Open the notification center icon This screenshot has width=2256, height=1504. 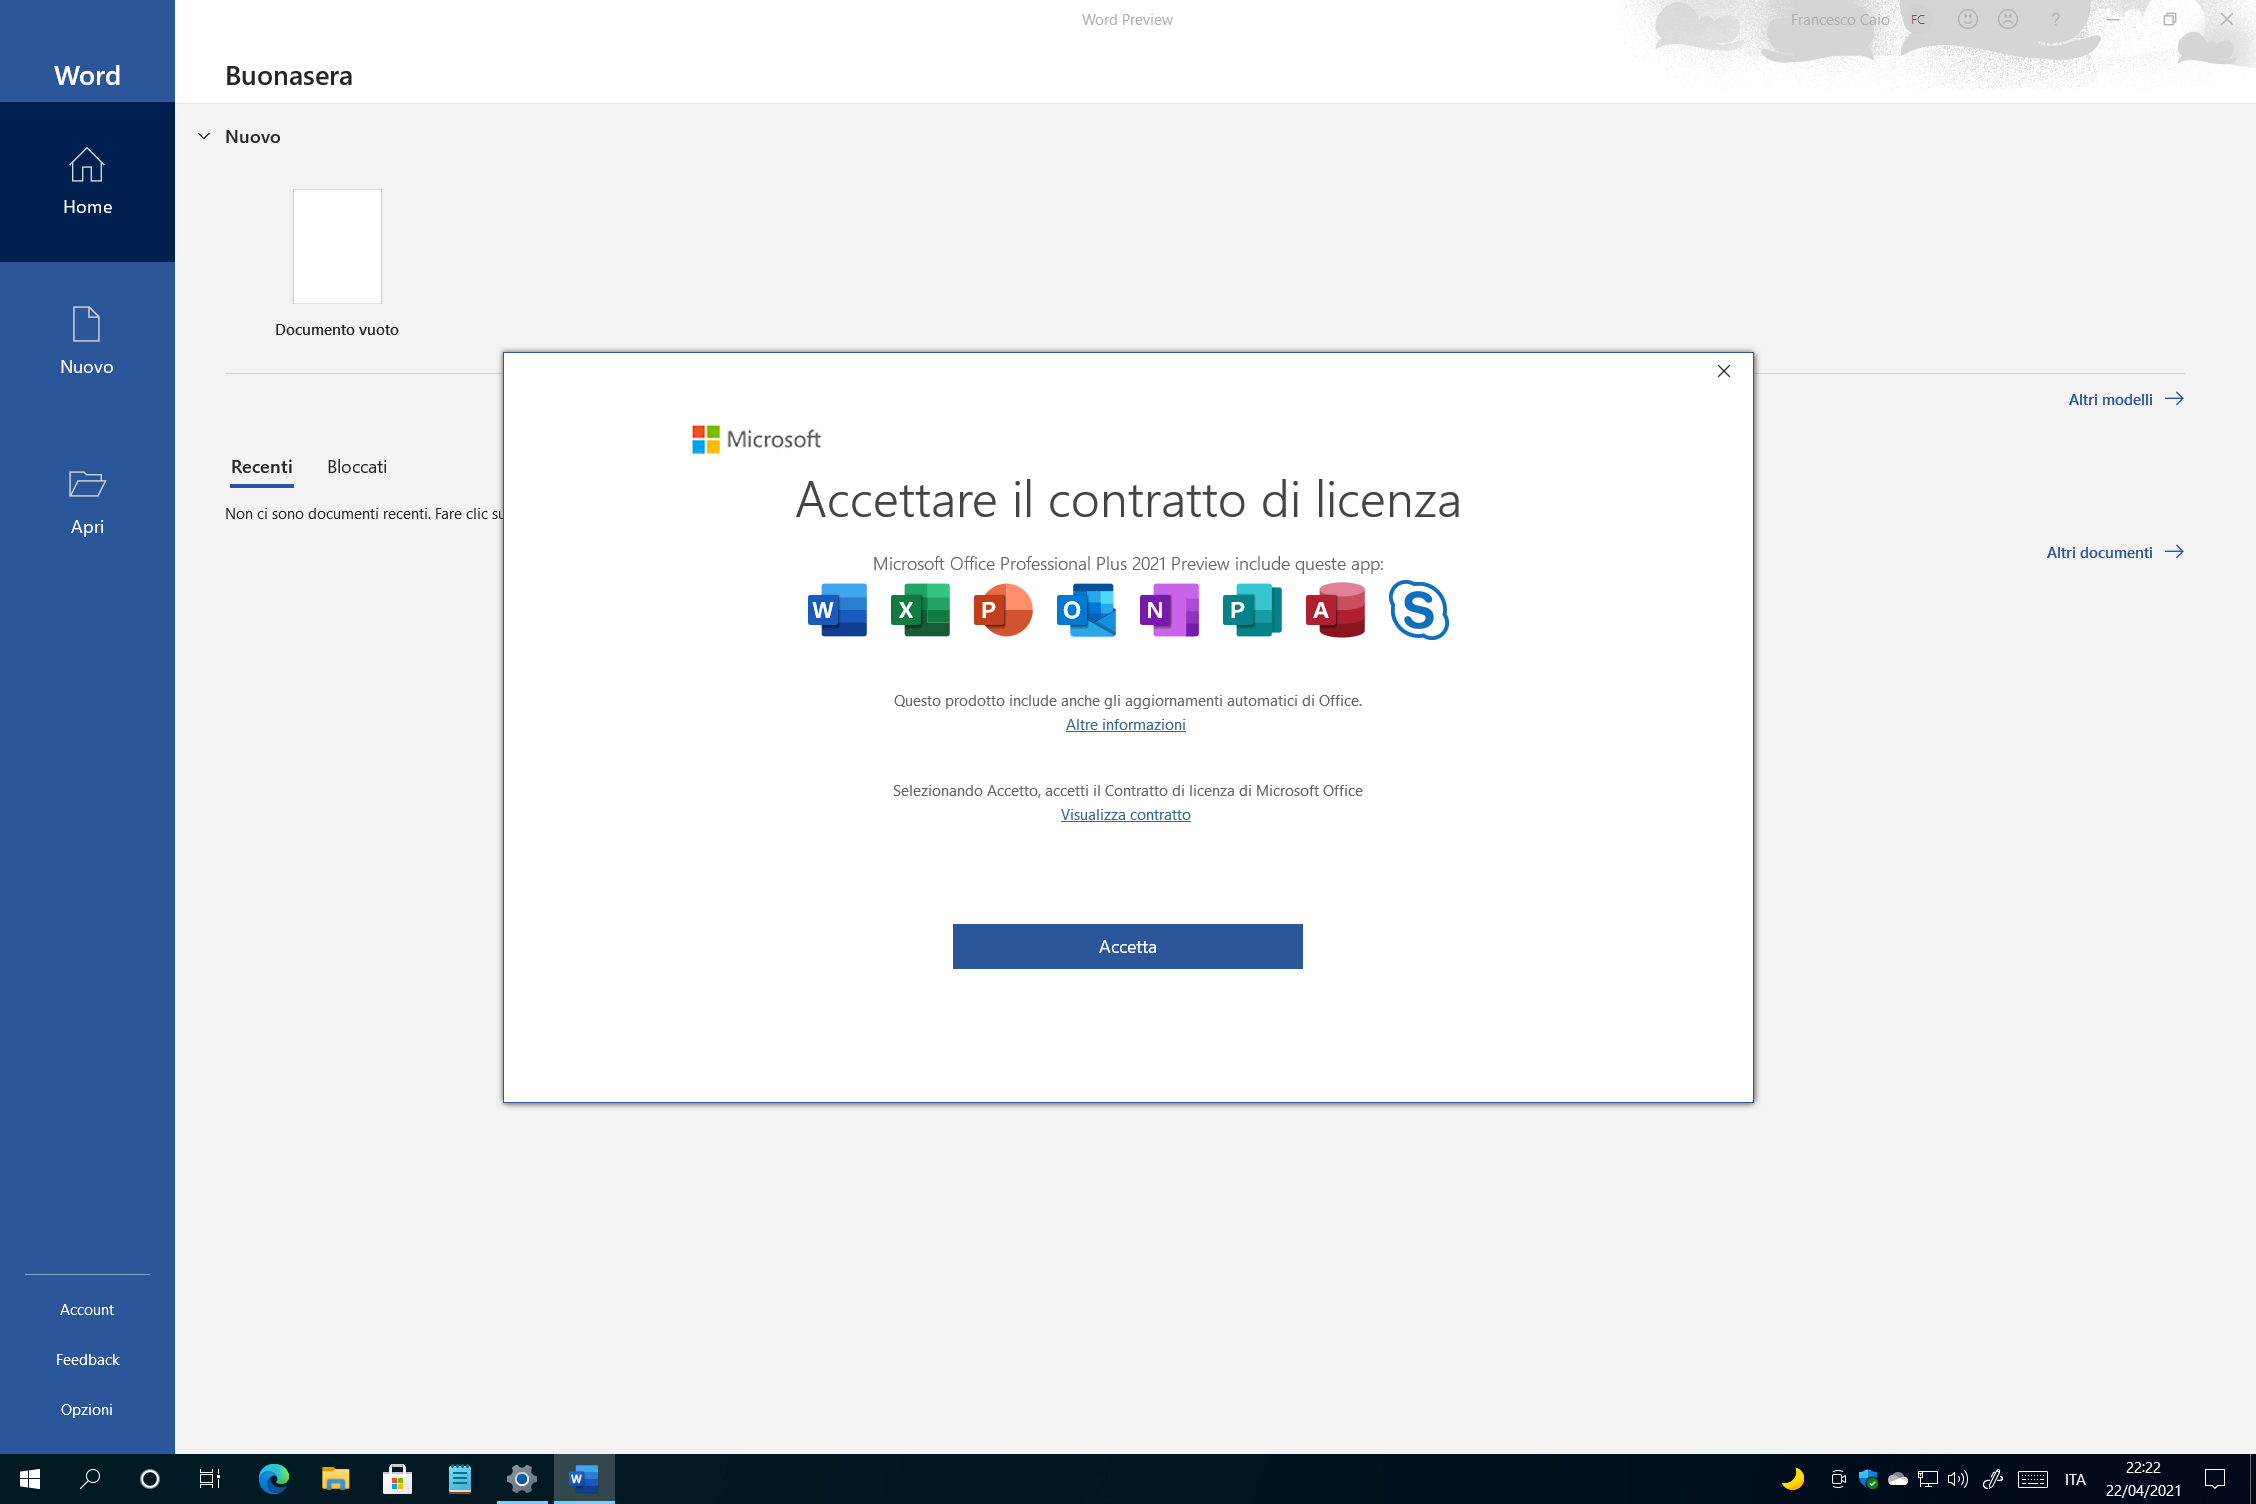click(2215, 1479)
